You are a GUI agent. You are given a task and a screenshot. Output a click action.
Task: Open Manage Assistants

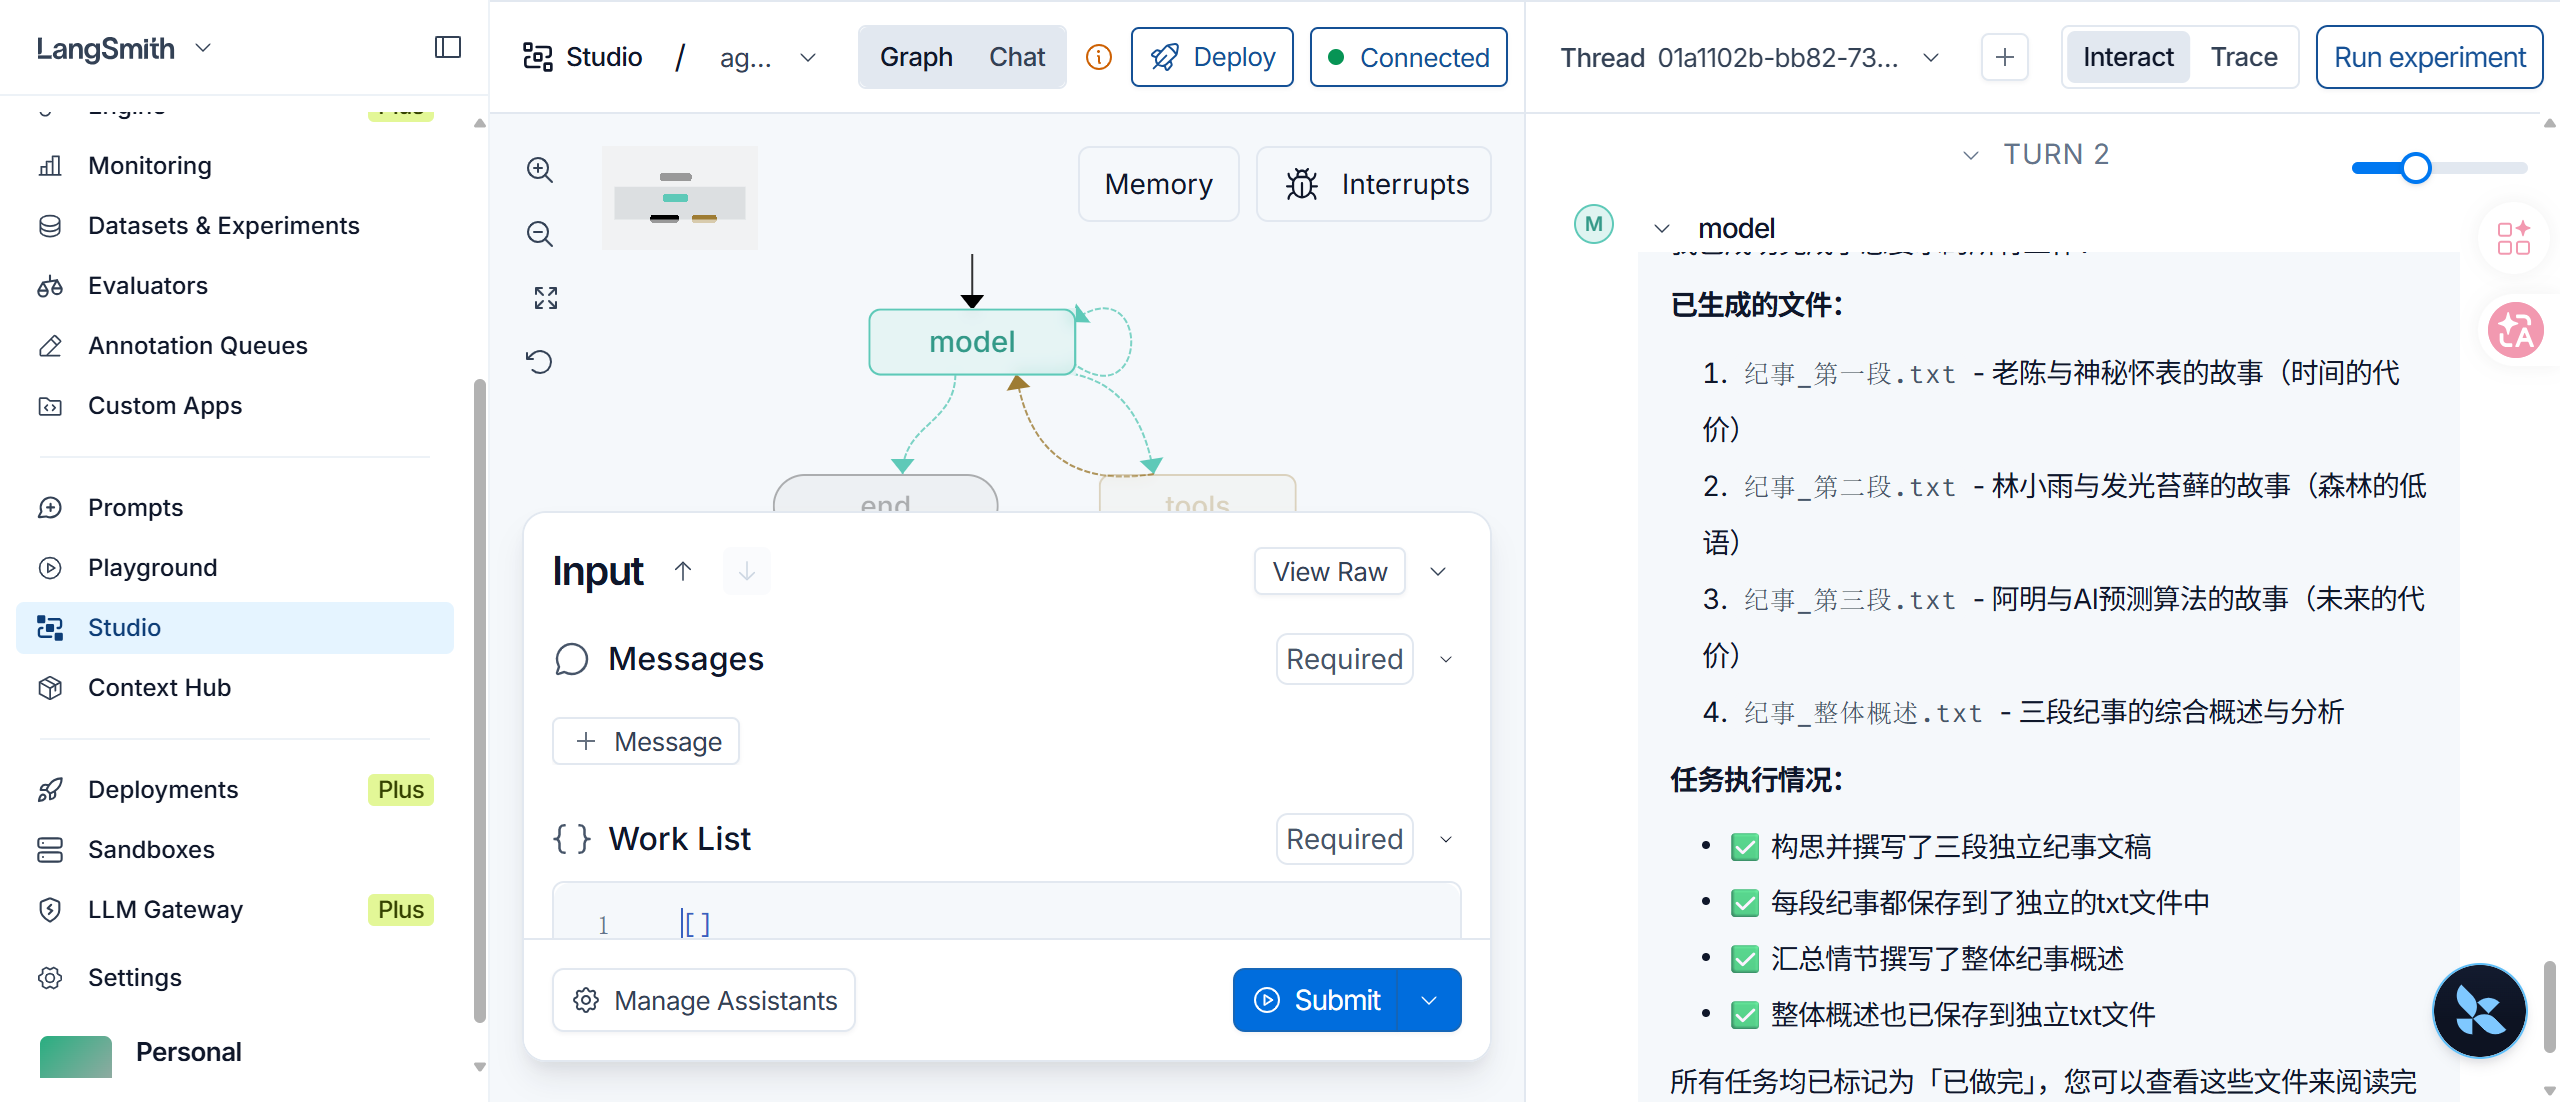[x=704, y=1000]
